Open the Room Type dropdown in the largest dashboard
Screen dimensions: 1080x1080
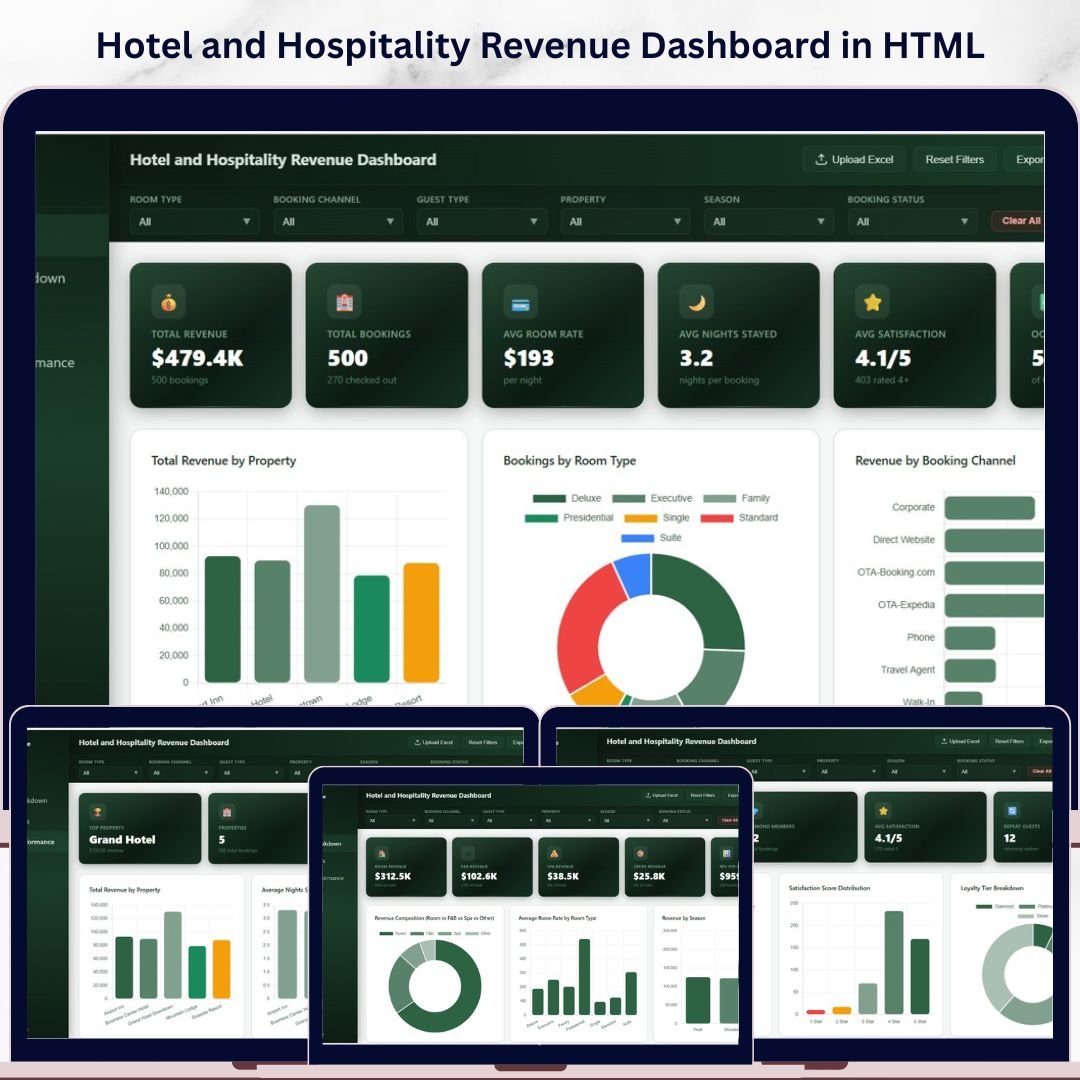point(195,221)
